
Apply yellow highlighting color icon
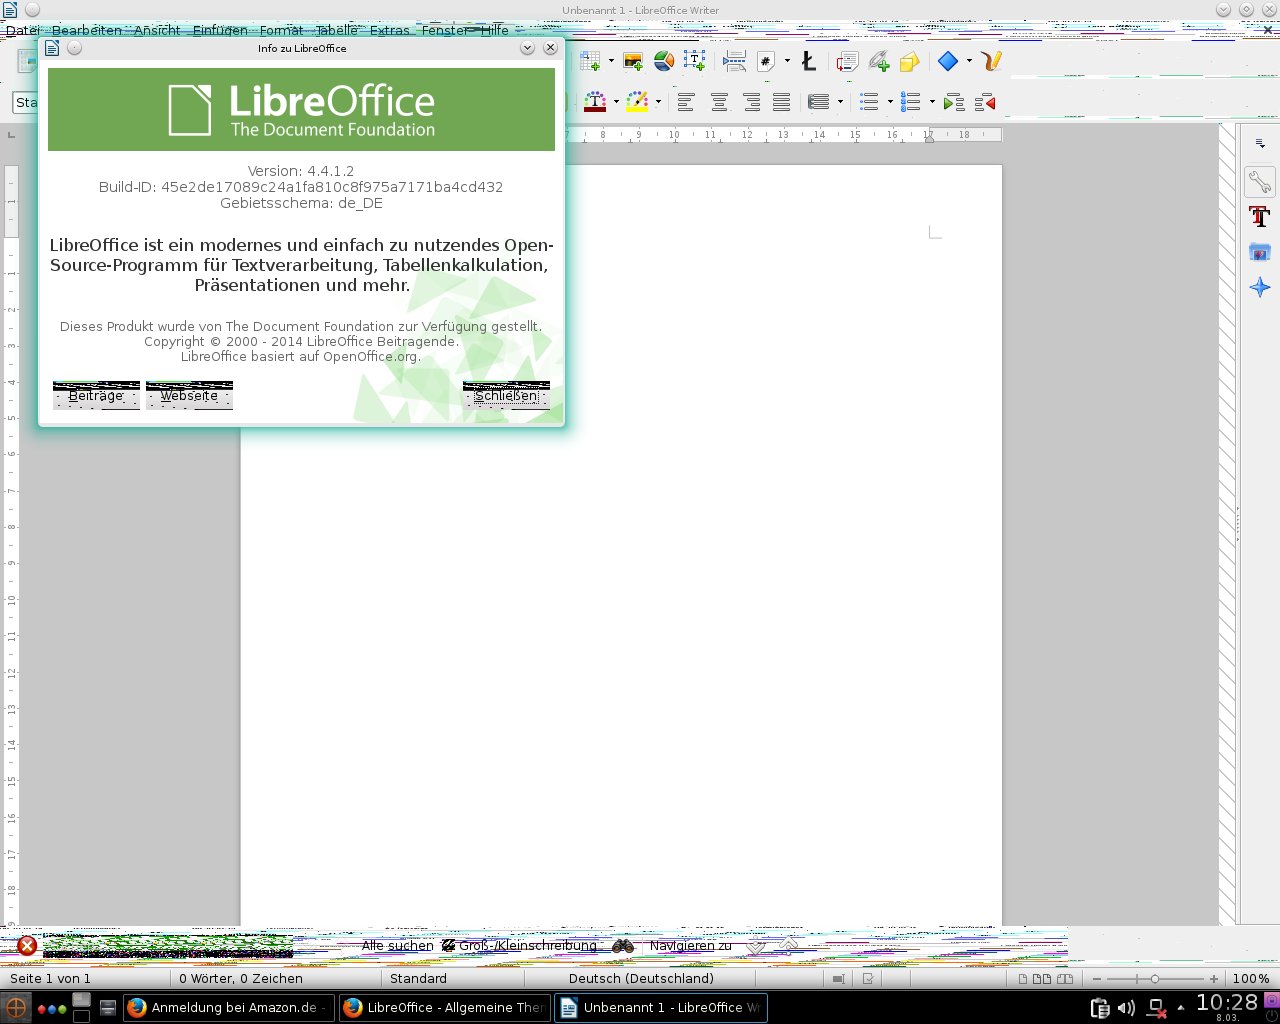coord(637,101)
